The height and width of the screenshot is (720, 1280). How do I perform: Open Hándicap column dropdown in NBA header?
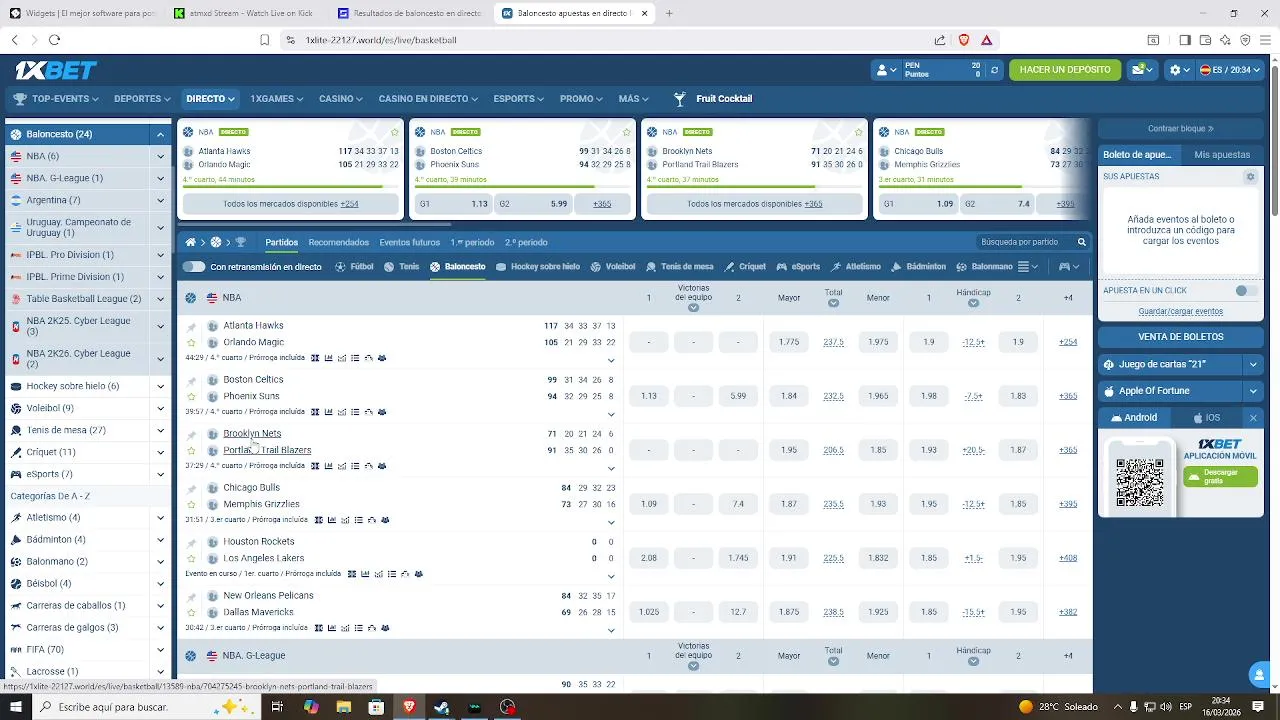[973, 303]
